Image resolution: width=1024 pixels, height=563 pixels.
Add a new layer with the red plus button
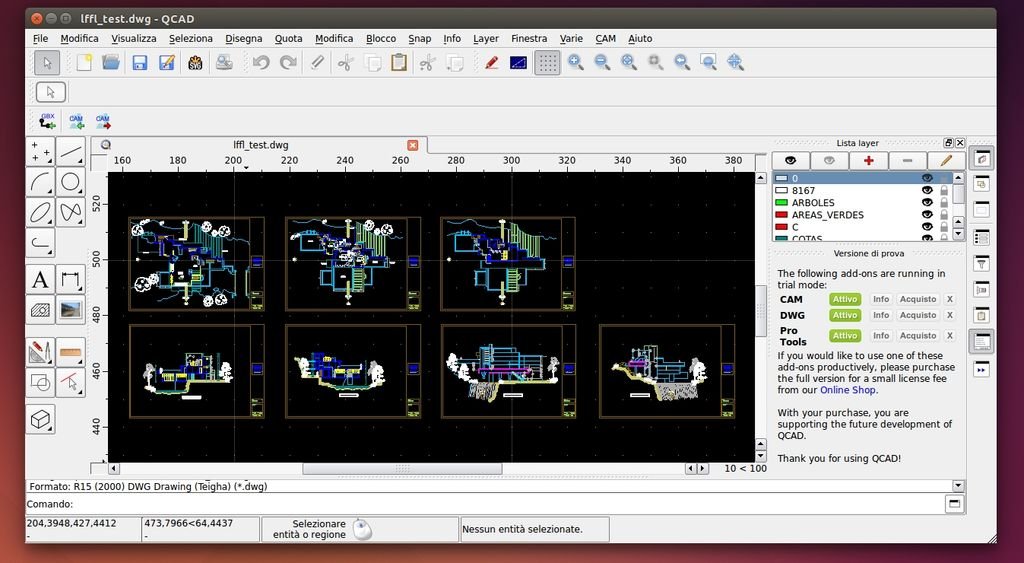click(x=868, y=160)
